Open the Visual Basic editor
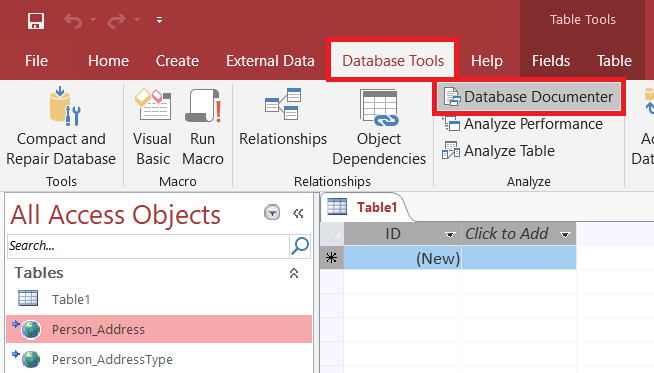 tap(153, 127)
